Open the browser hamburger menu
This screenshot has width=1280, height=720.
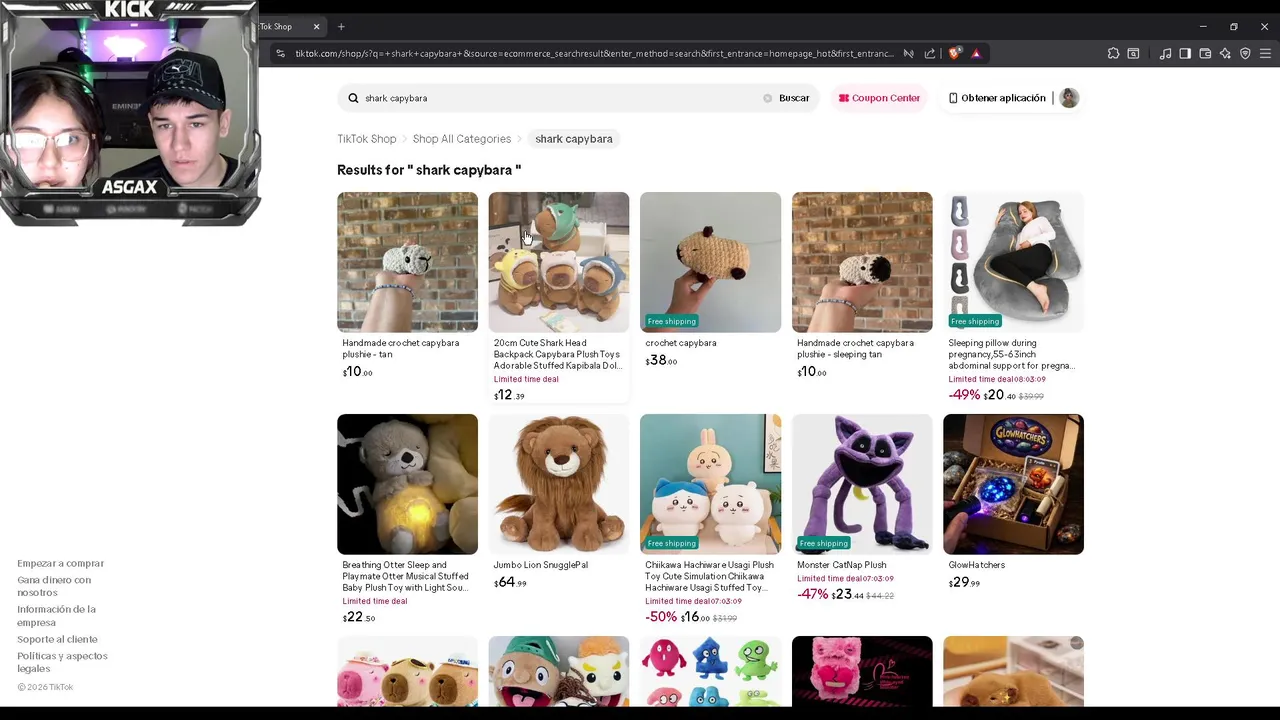[x=1265, y=53]
